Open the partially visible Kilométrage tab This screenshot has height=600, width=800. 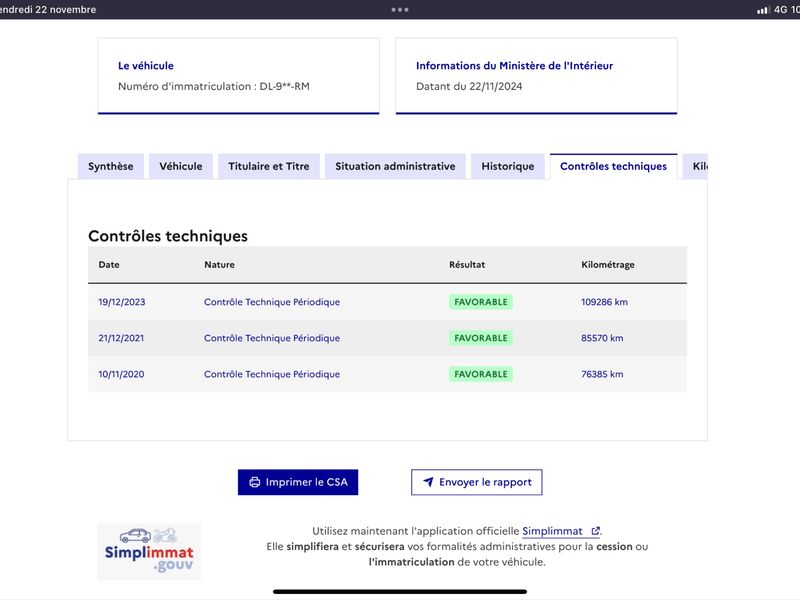pyautogui.click(x=695, y=166)
